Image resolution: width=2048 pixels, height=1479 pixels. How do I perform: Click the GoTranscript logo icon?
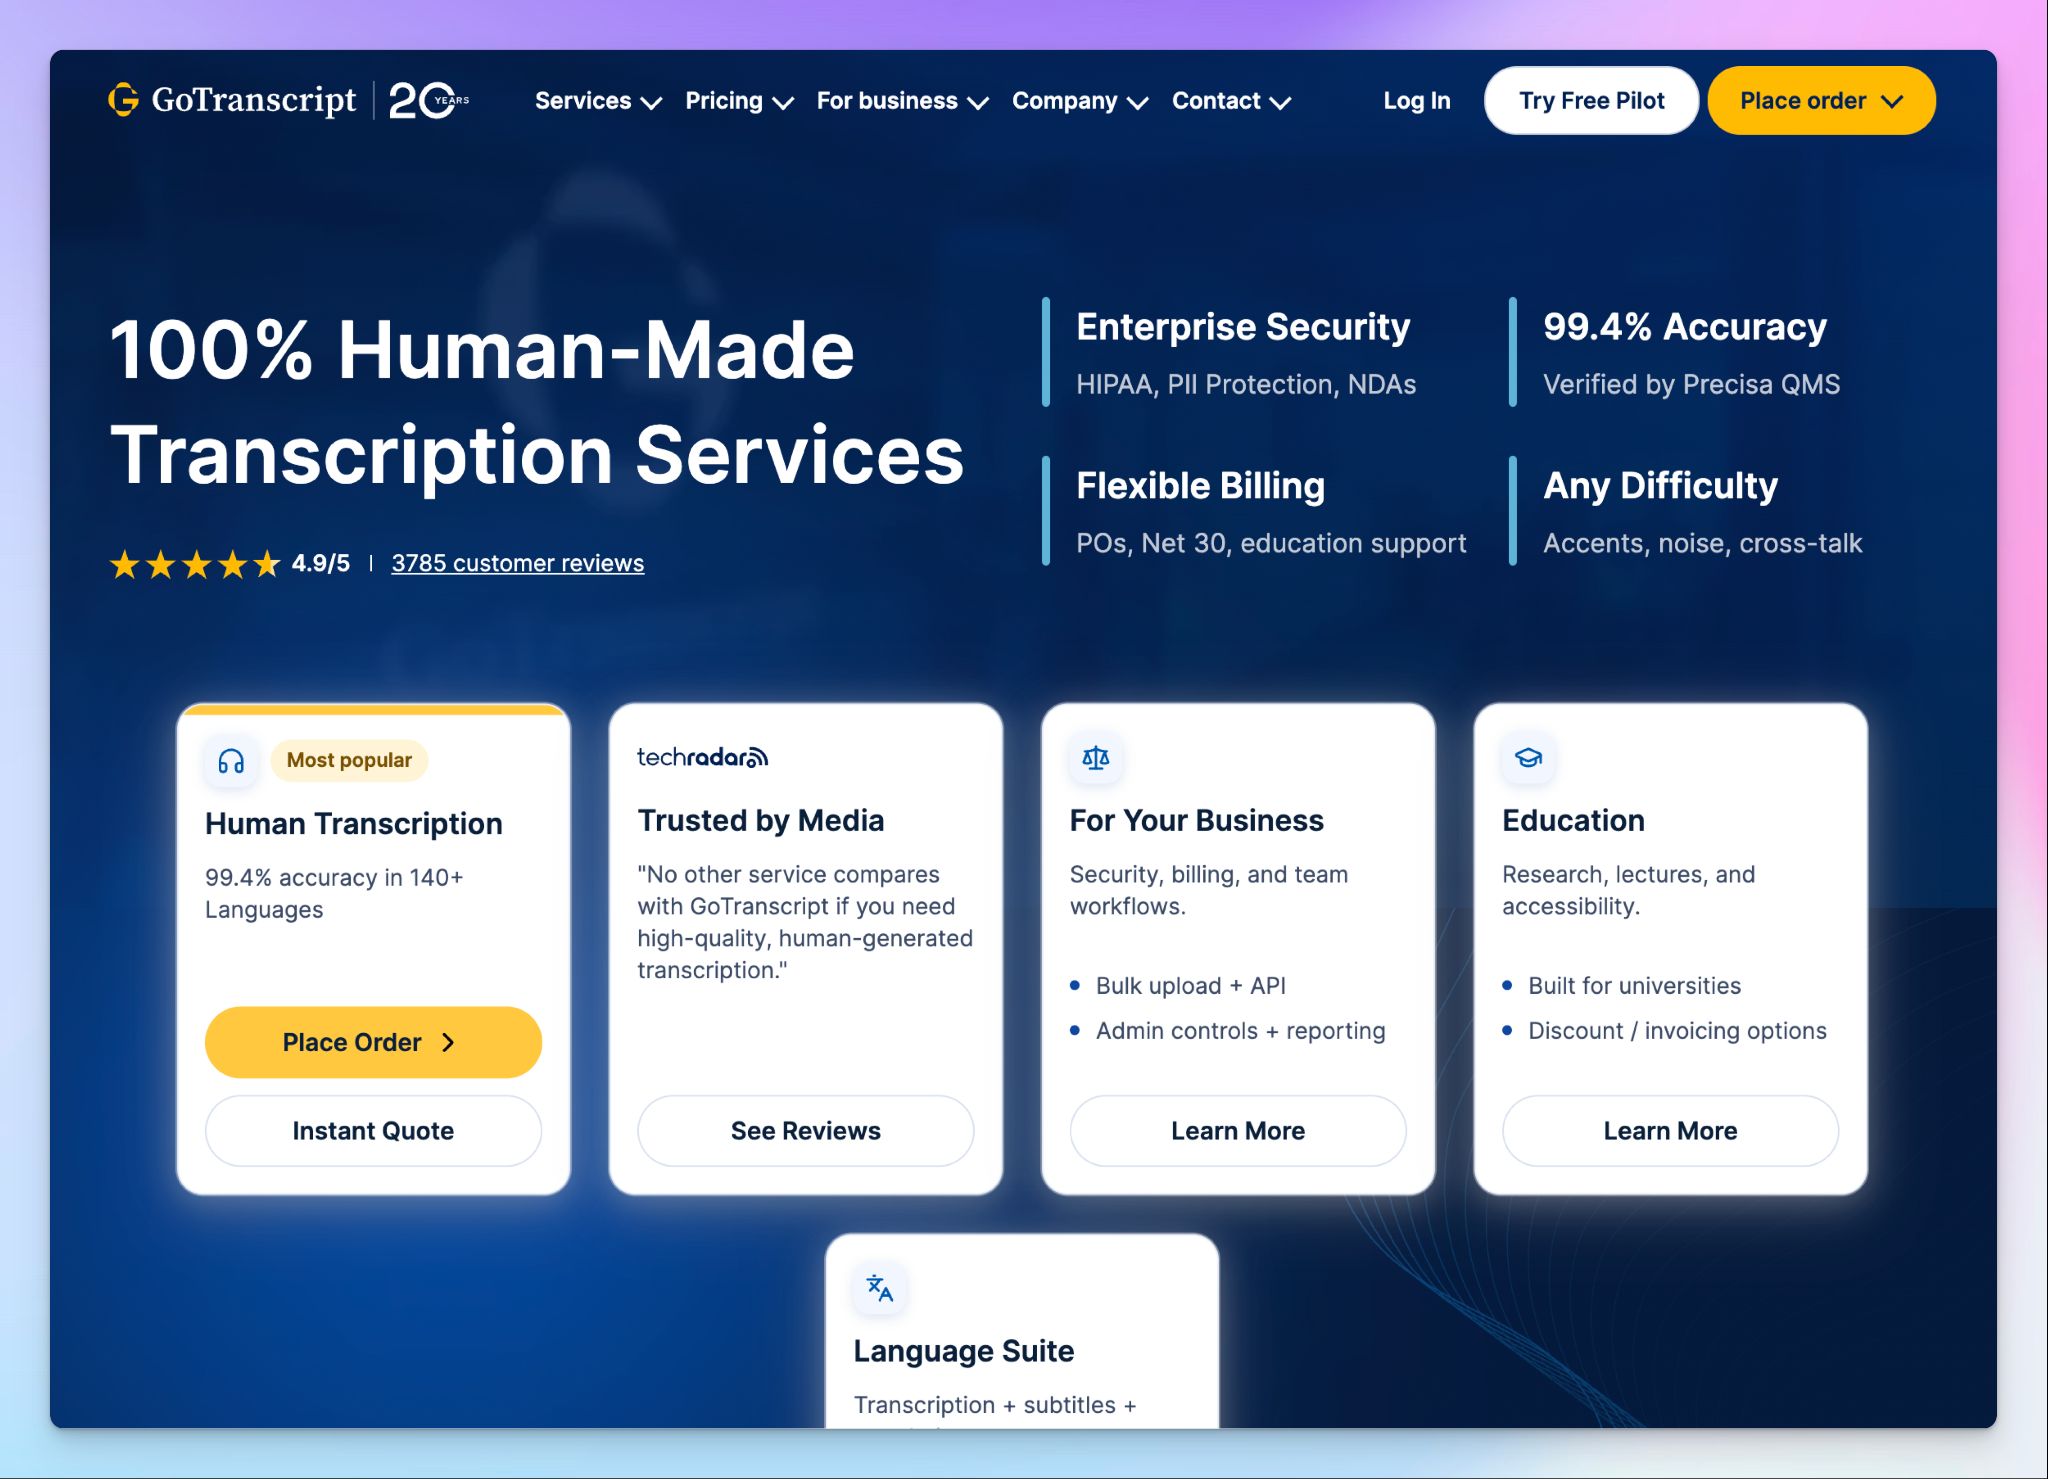pos(124,100)
